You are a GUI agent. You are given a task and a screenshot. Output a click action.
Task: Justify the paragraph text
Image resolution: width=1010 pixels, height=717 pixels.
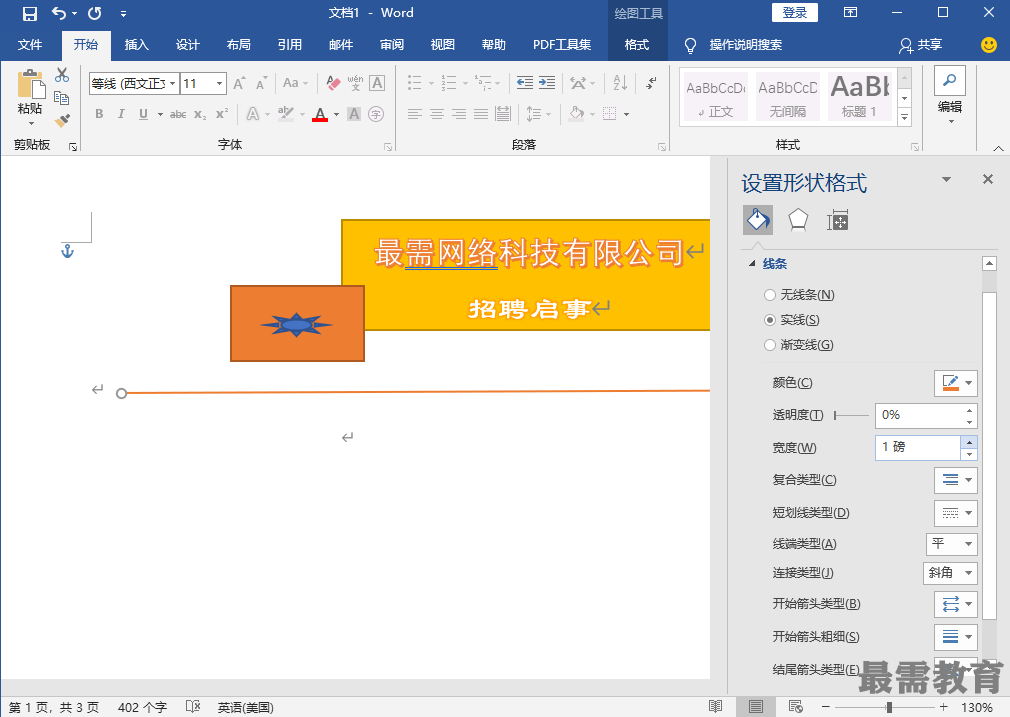[x=481, y=114]
